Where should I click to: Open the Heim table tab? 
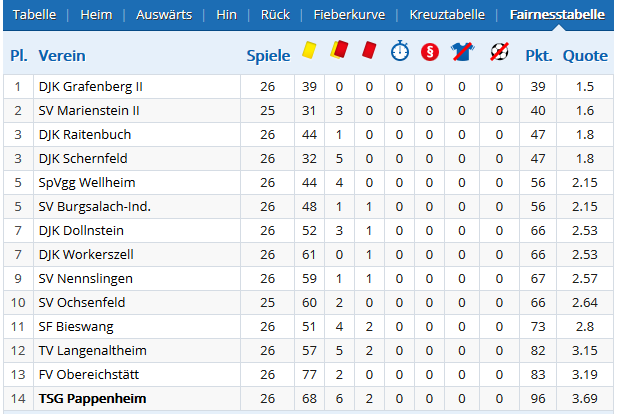96,15
